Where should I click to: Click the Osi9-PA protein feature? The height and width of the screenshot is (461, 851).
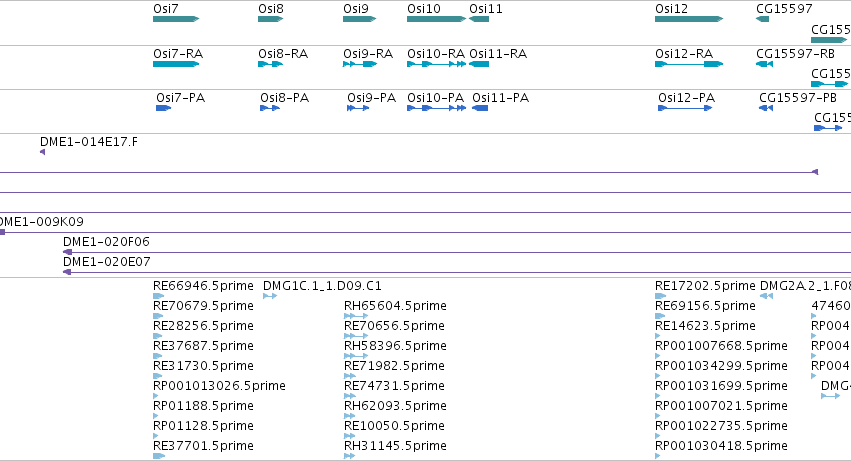358,108
